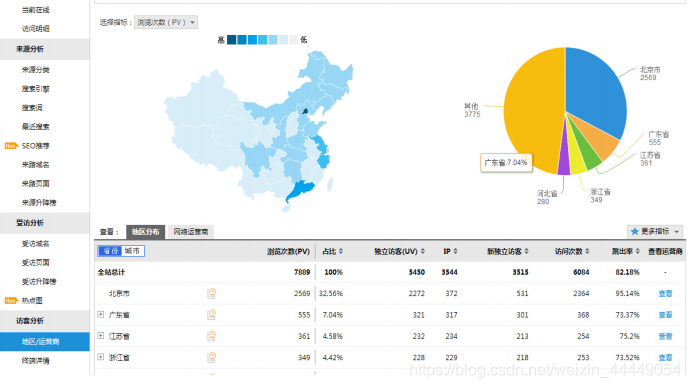Screen dimensions: 690x388
Task: Click the blue star in 更多指标
Action: coord(635,231)
